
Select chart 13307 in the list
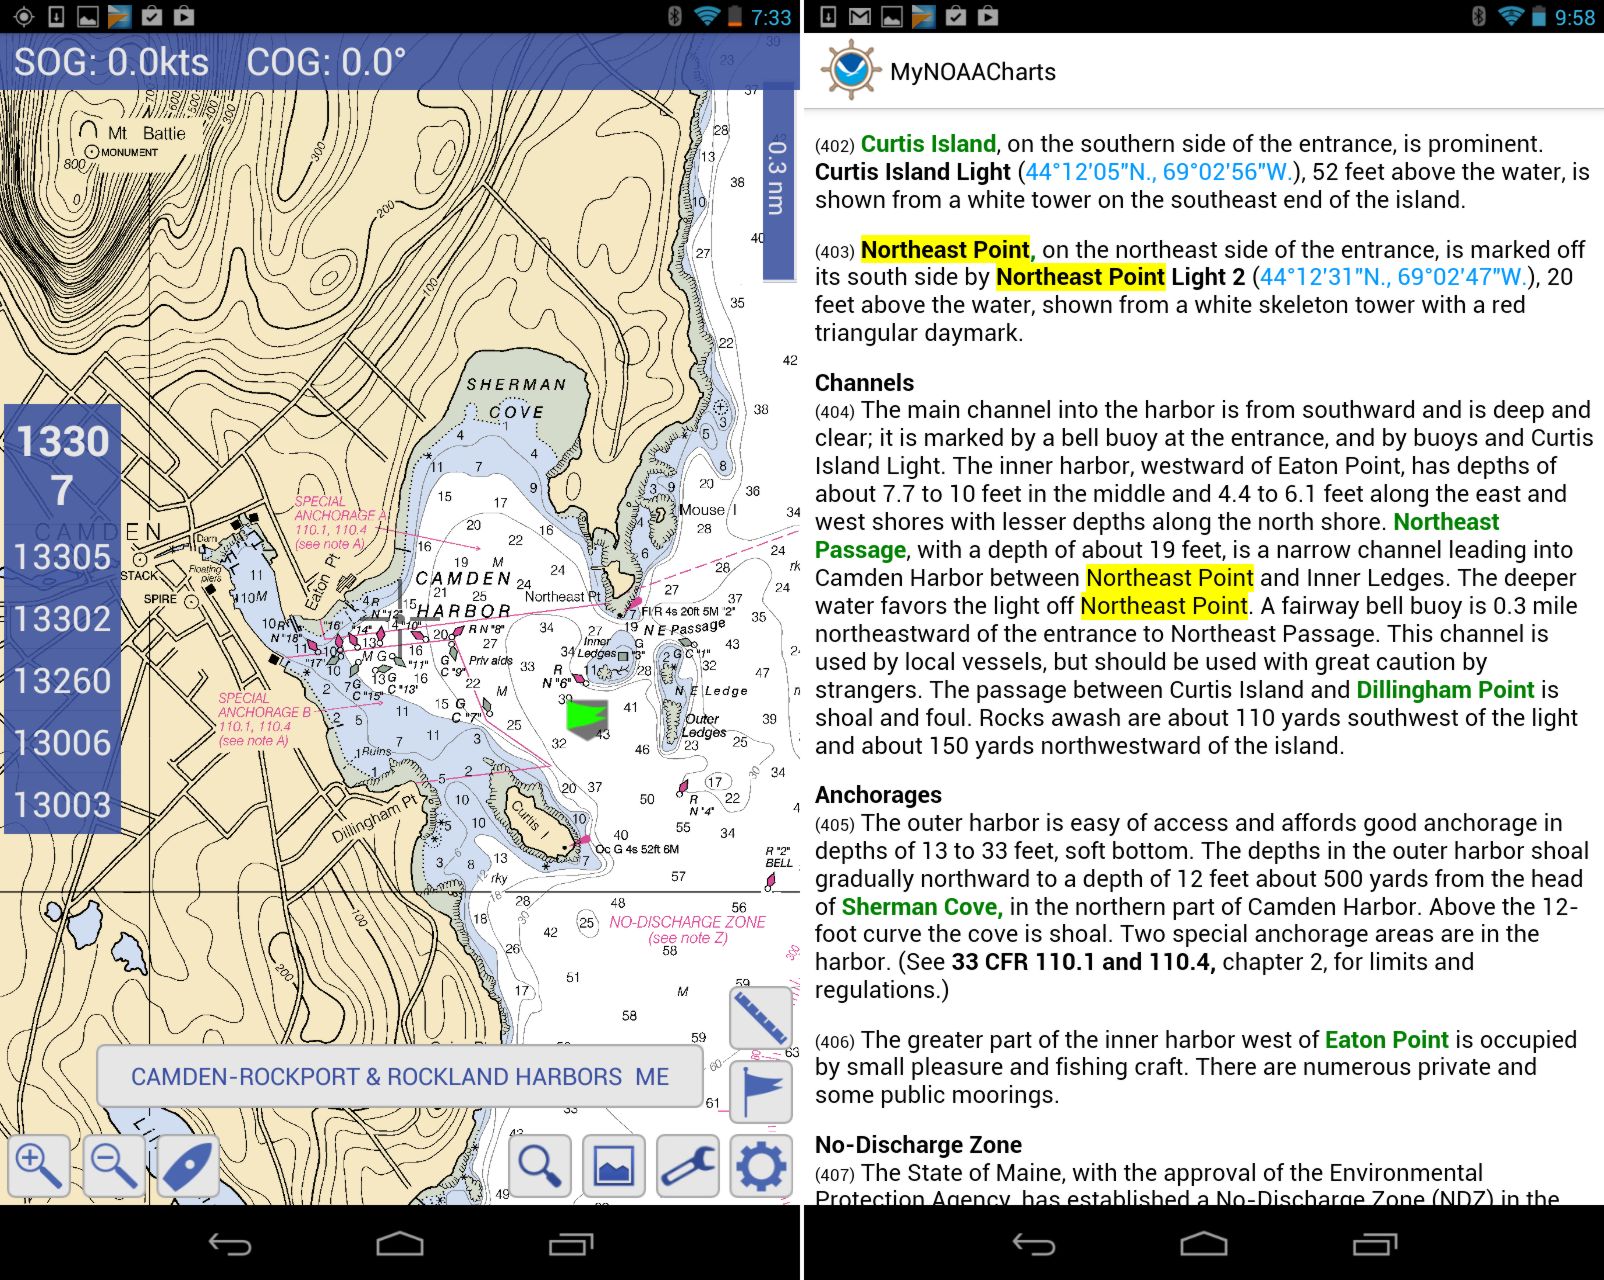click(62, 465)
